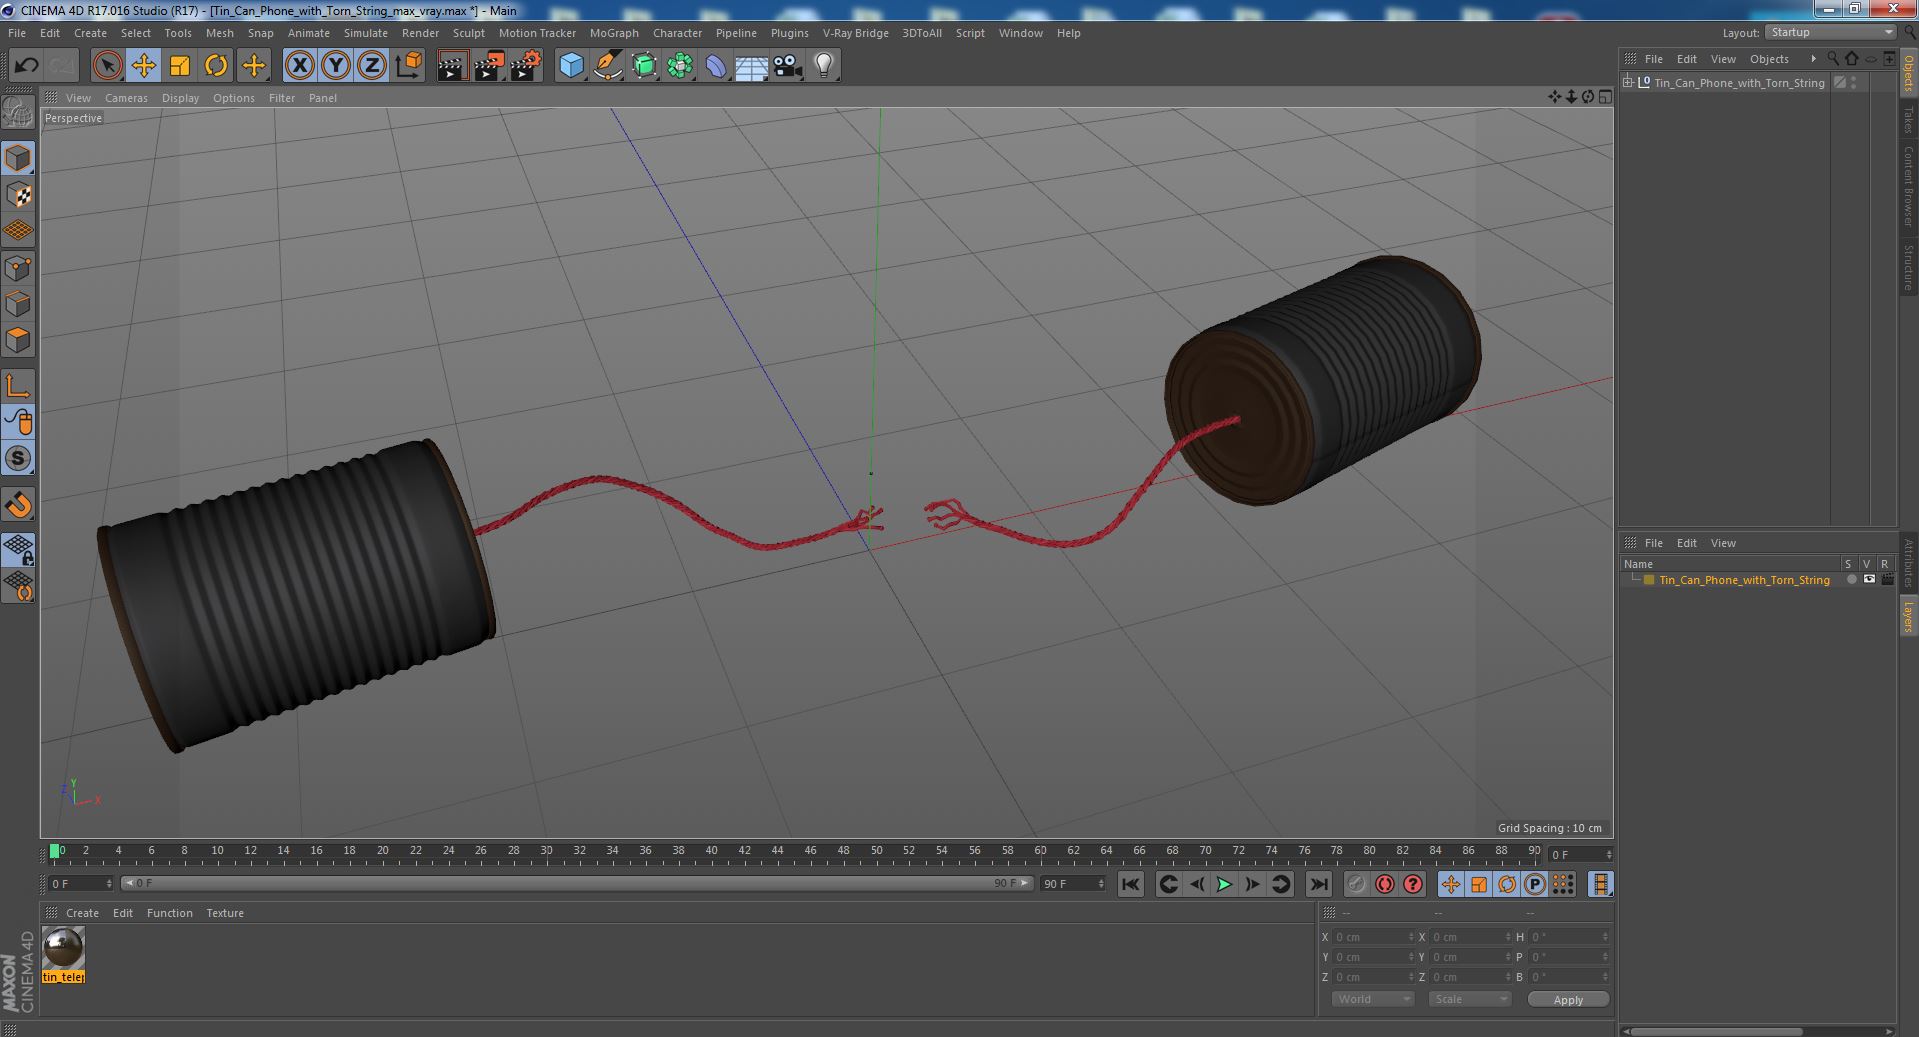1919x1037 pixels.
Task: Open viewport Display menu
Action: pos(180,98)
